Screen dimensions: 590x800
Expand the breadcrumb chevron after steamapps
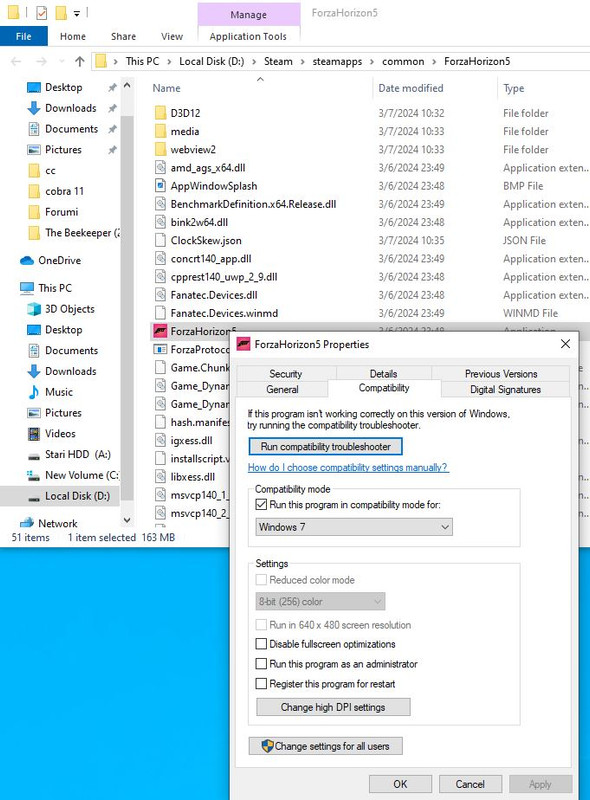pyautogui.click(x=372, y=62)
